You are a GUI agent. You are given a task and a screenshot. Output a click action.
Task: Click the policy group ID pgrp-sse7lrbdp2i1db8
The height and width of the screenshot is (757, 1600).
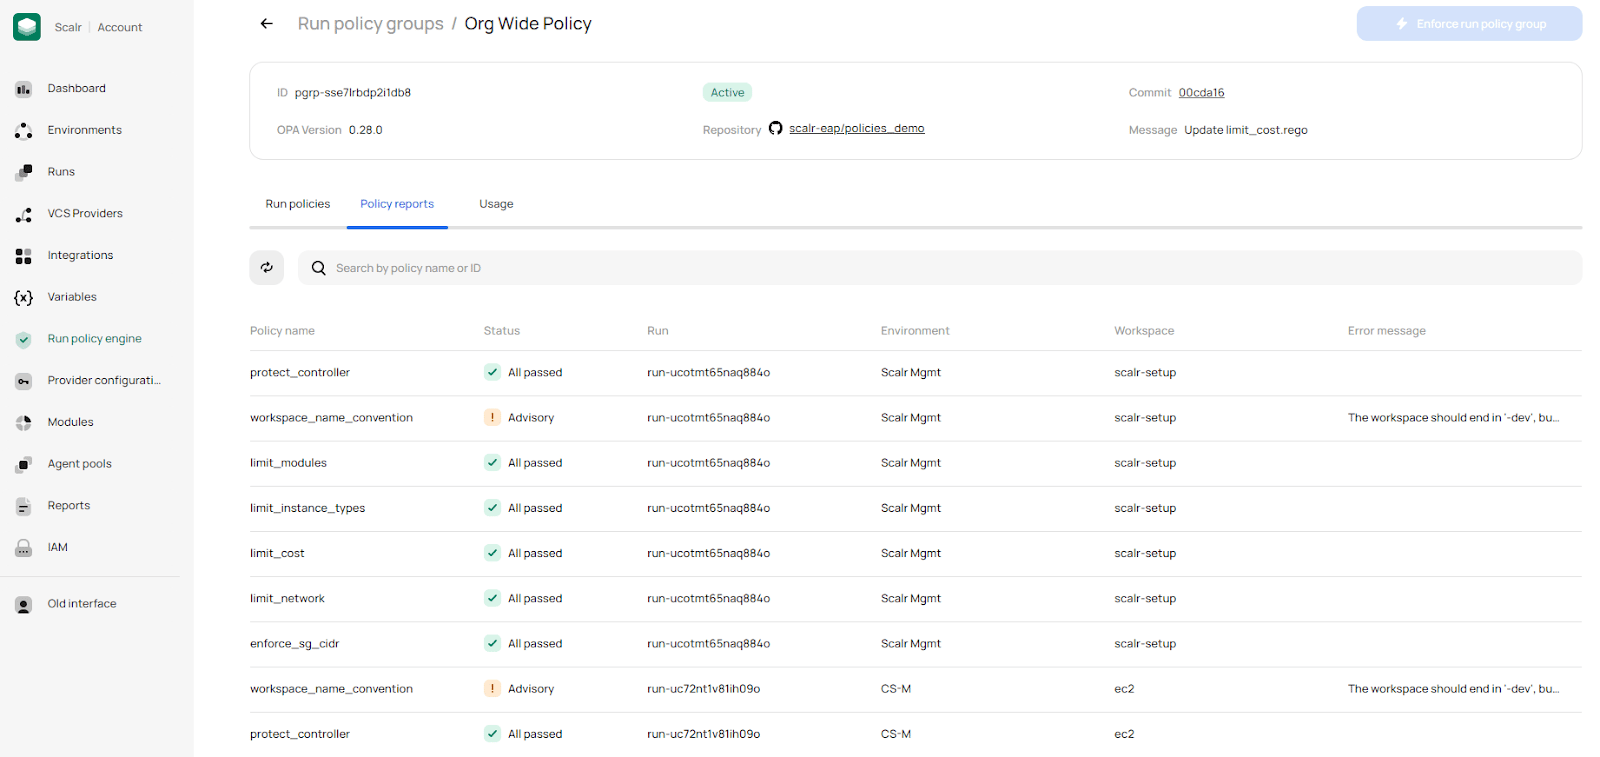pyautogui.click(x=353, y=93)
